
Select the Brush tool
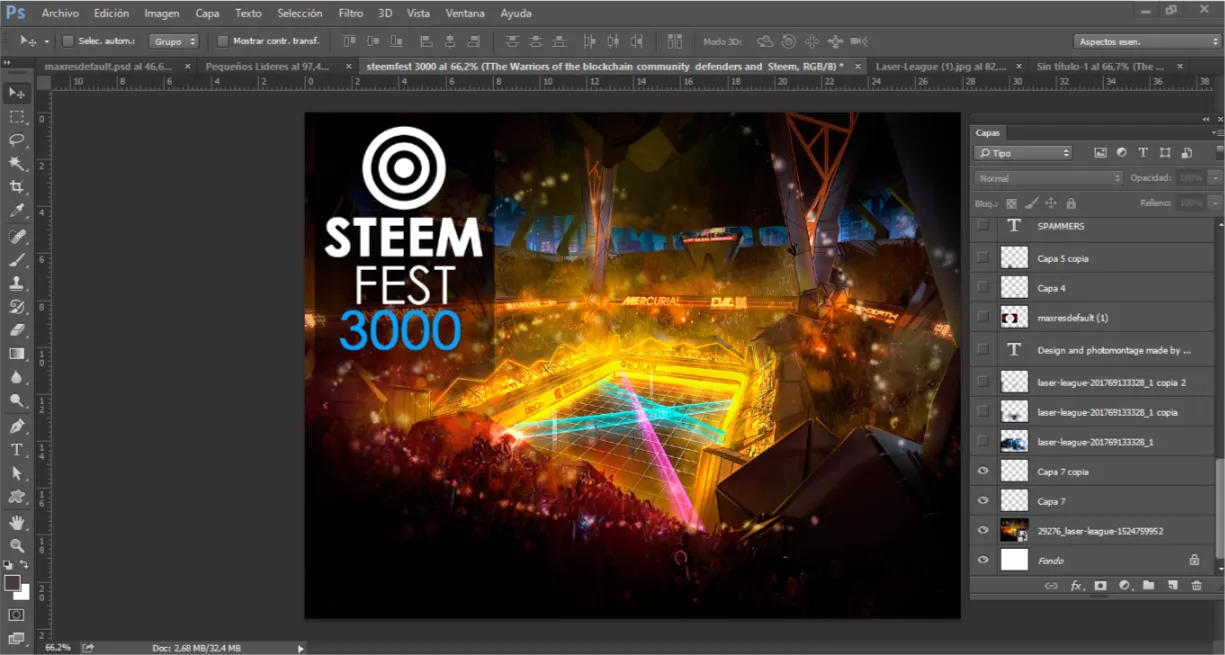click(17, 260)
